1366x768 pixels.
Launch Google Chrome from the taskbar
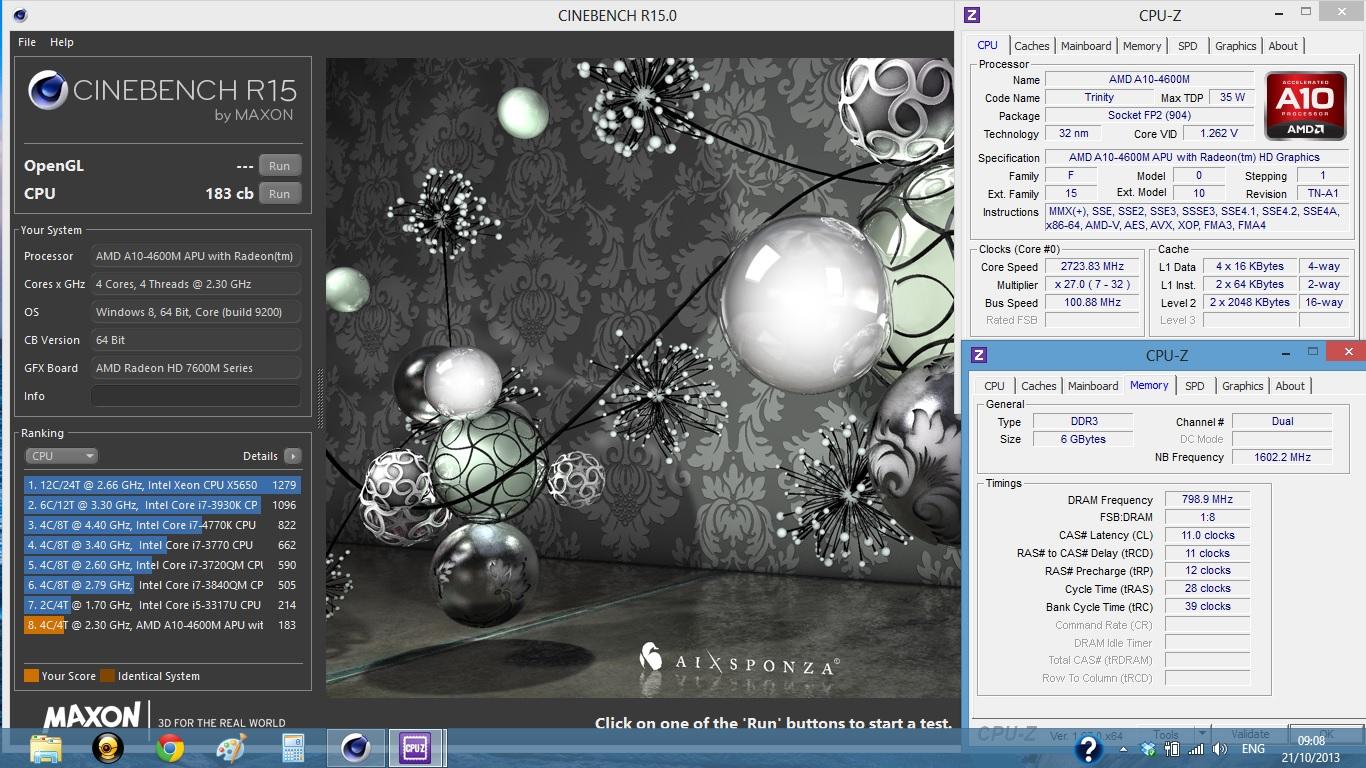click(x=170, y=748)
